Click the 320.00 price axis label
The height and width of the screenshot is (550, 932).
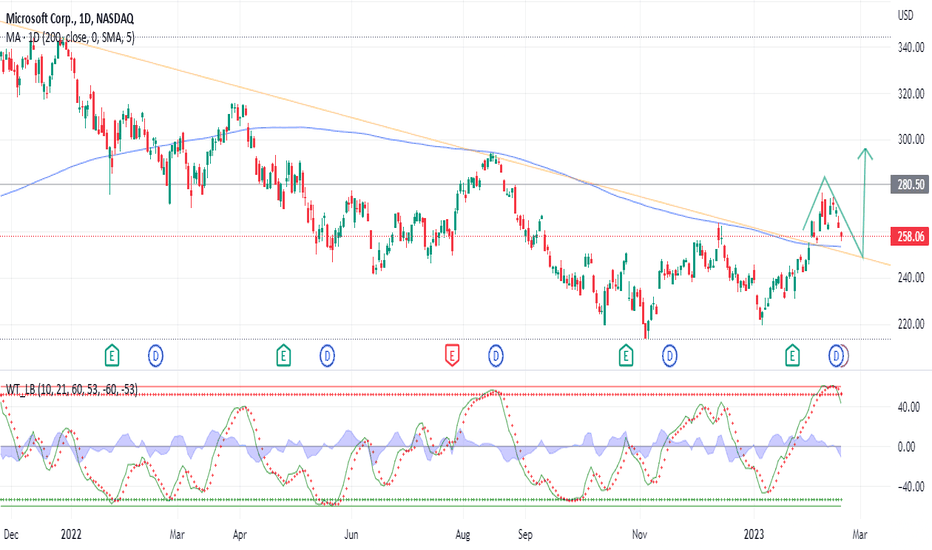pos(911,93)
